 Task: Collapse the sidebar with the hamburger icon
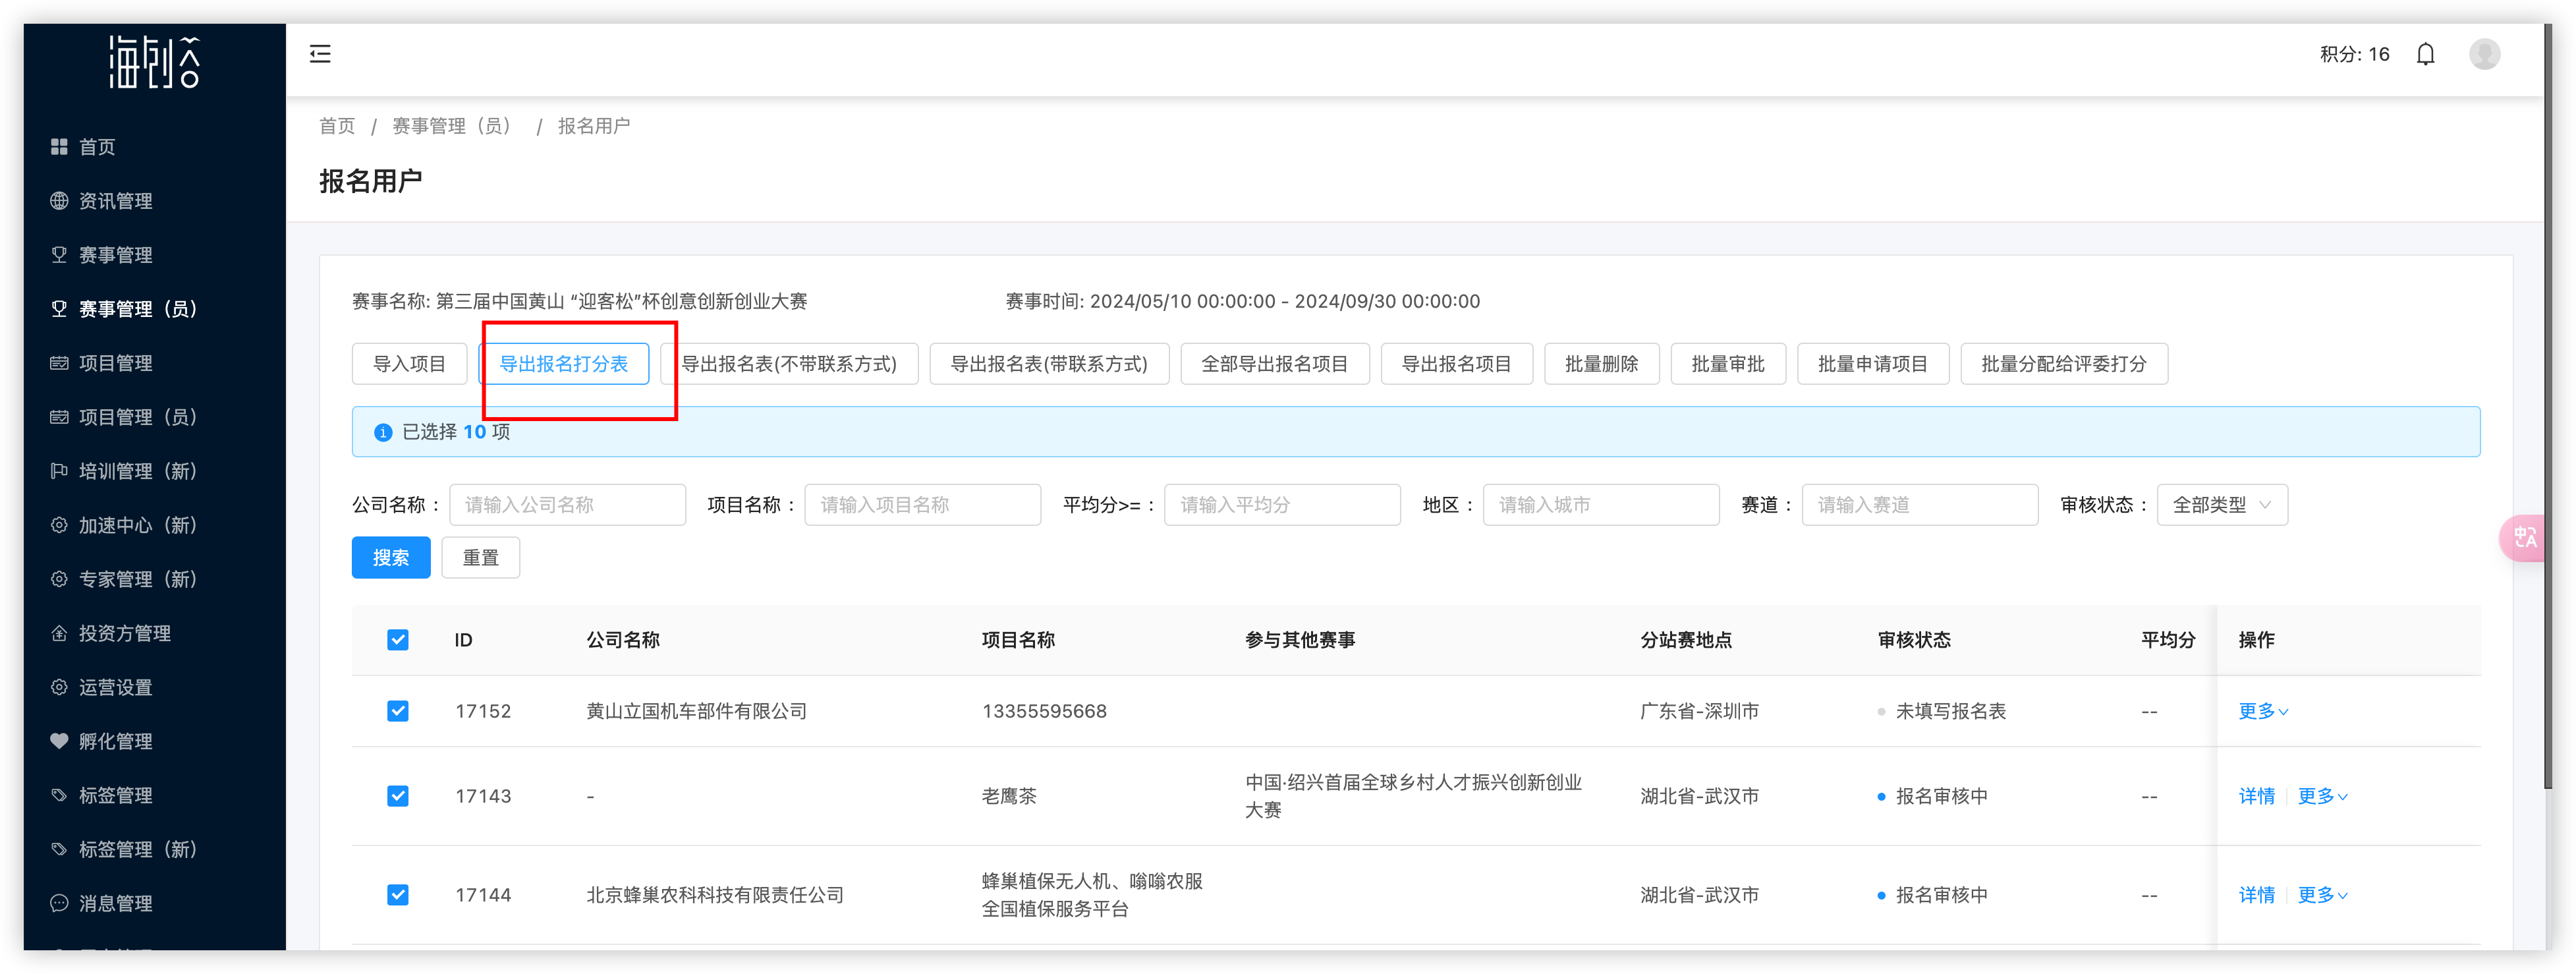[320, 54]
